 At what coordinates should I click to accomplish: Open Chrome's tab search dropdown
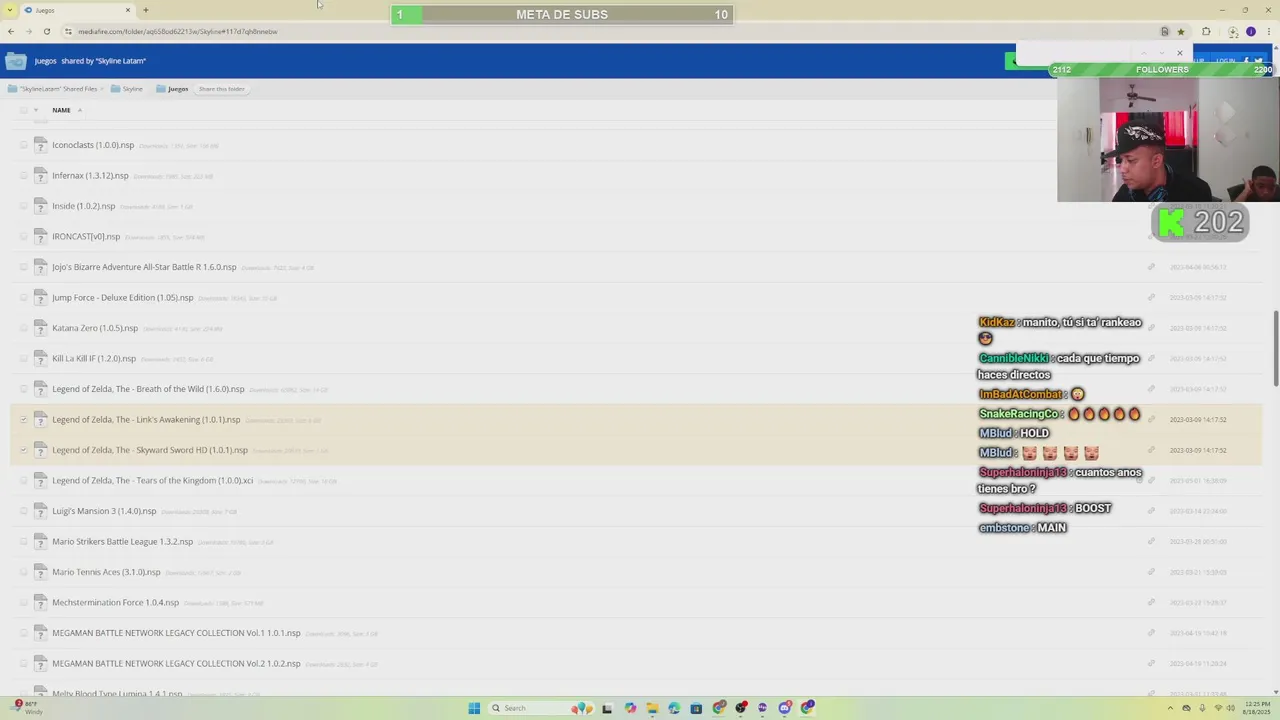pos(11,10)
